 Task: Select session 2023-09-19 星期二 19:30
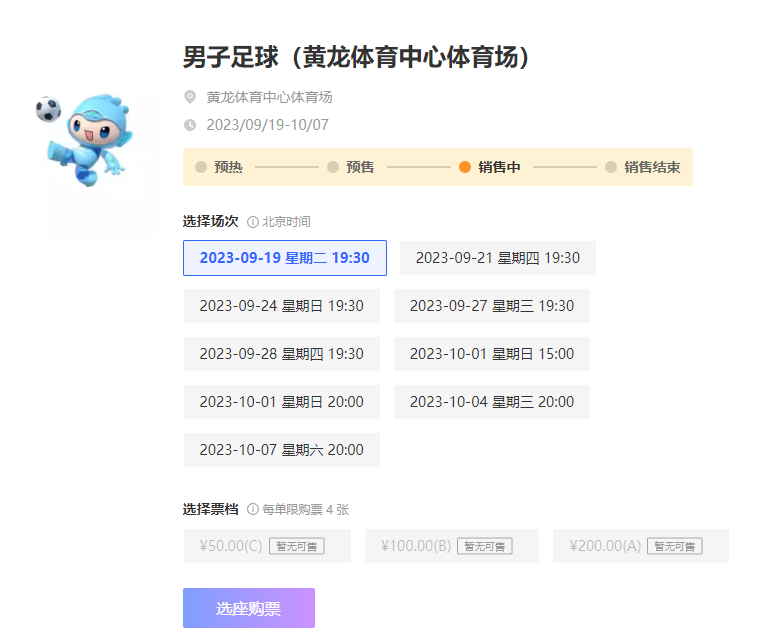[285, 258]
